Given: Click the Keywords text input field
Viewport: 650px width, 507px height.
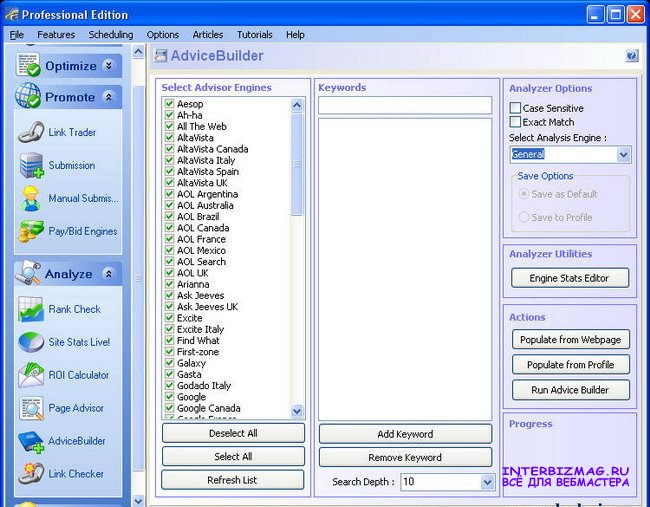Looking at the screenshot, I should tap(405, 105).
